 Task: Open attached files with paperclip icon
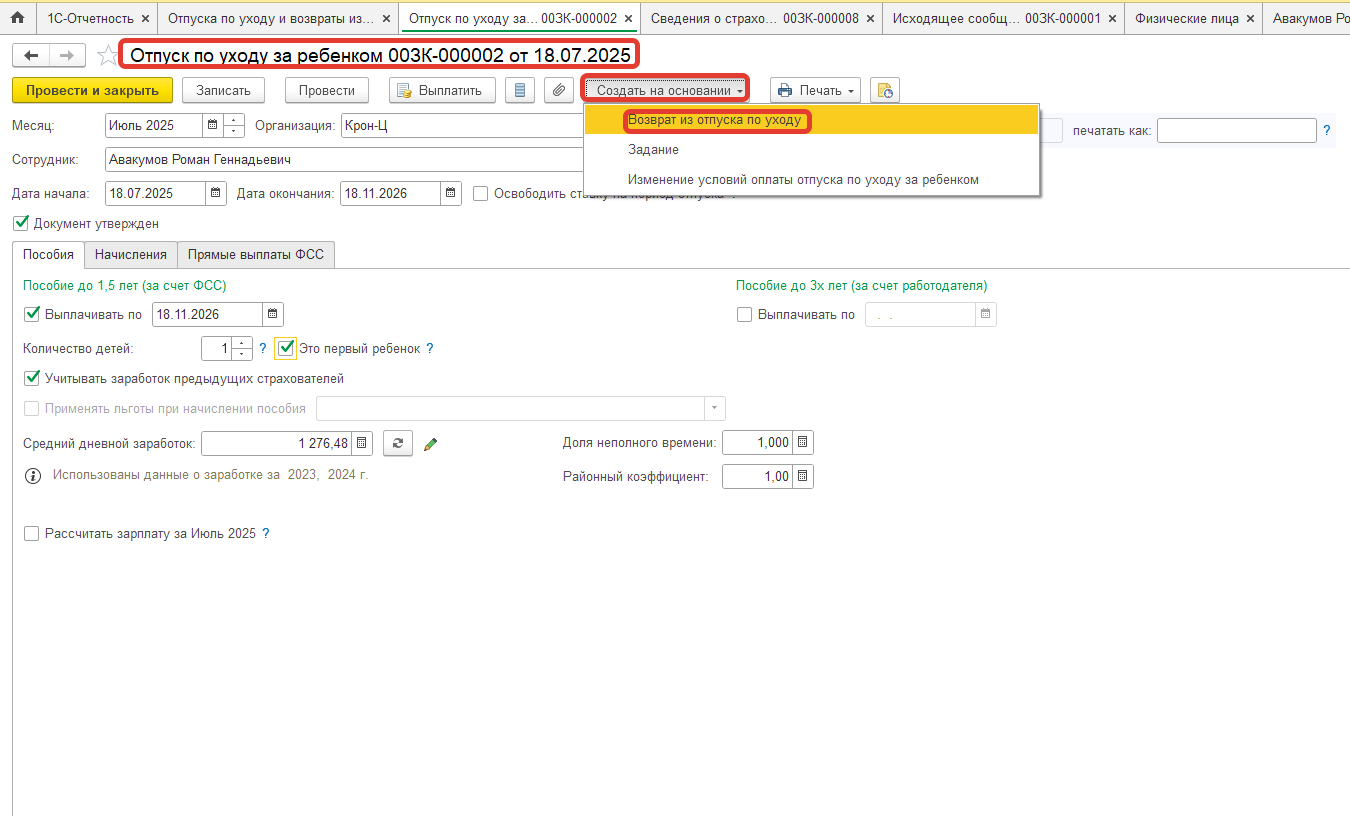pos(558,90)
